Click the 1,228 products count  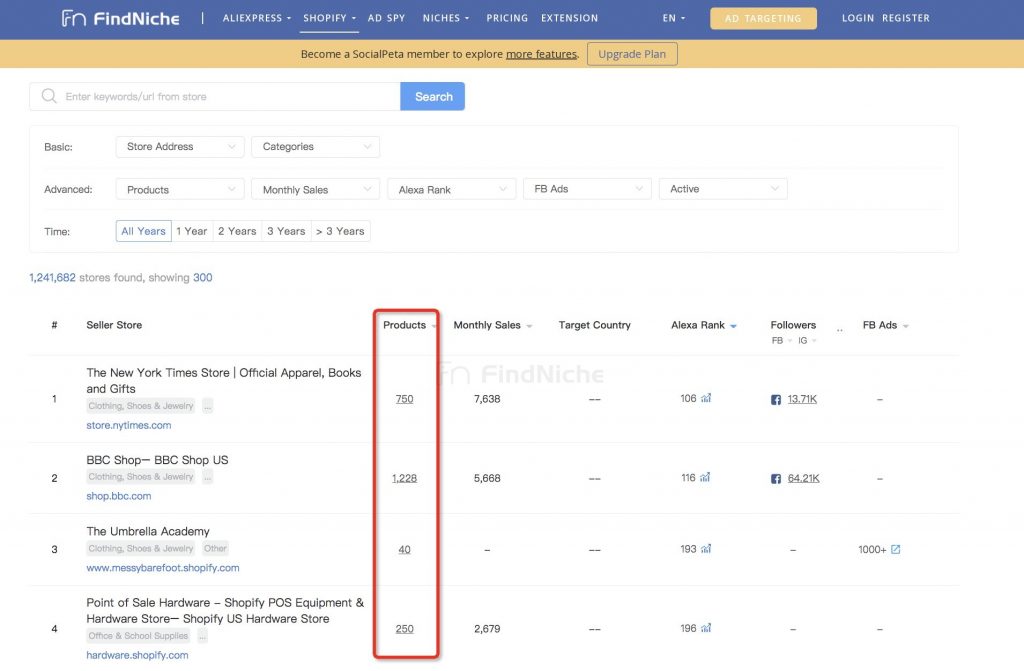[404, 478]
